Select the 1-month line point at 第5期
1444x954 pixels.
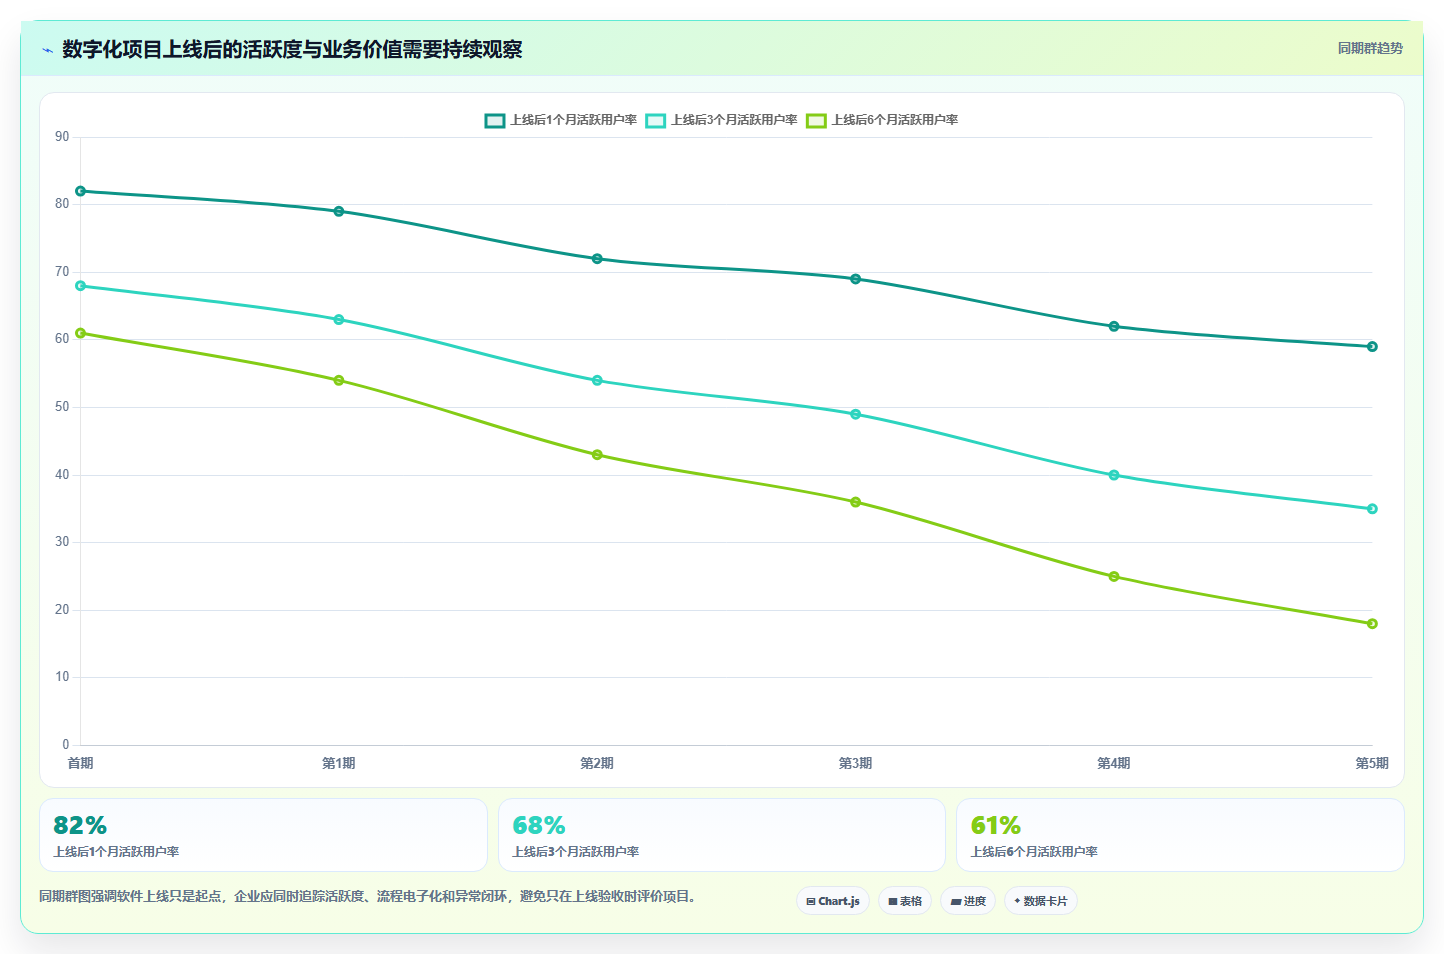(x=1372, y=347)
